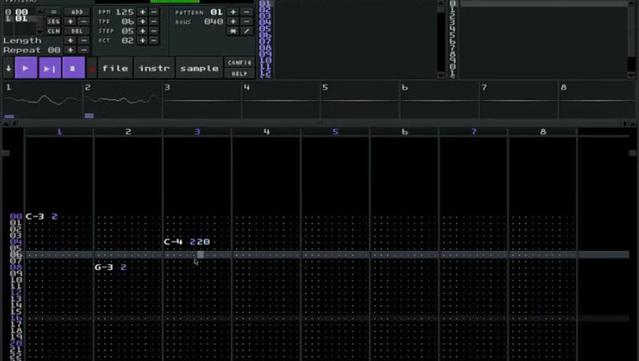Click pattern editor channel 4 header
The image size is (639, 361).
pyautogui.click(x=267, y=132)
